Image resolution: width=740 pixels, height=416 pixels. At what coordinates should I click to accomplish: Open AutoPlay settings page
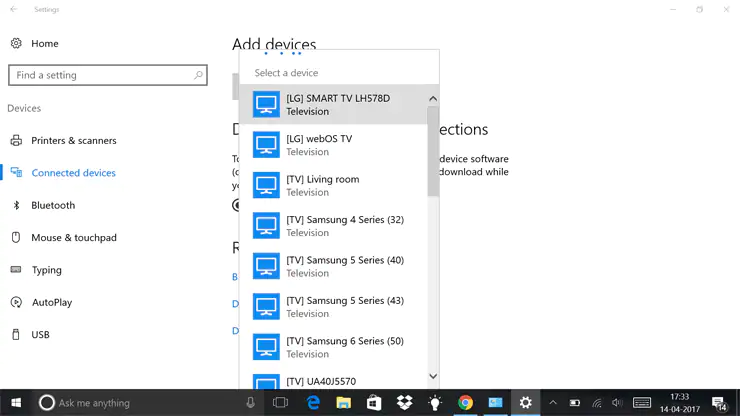pyautogui.click(x=51, y=302)
